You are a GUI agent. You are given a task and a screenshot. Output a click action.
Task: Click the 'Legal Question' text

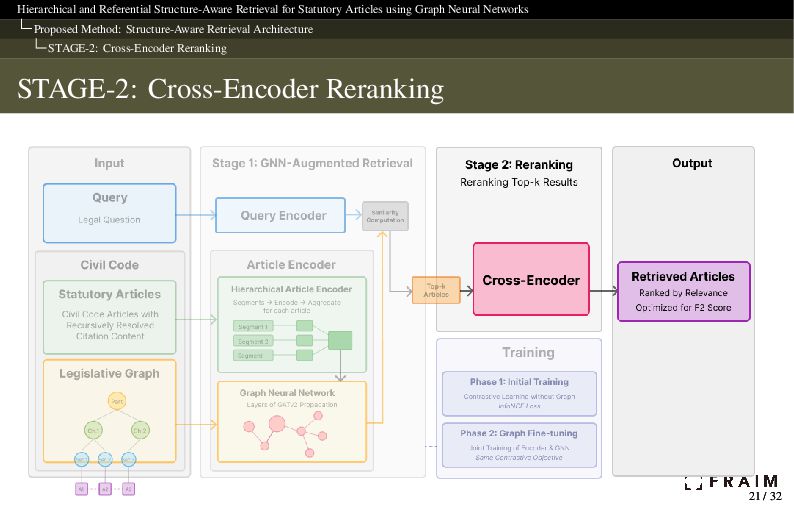pos(109,220)
